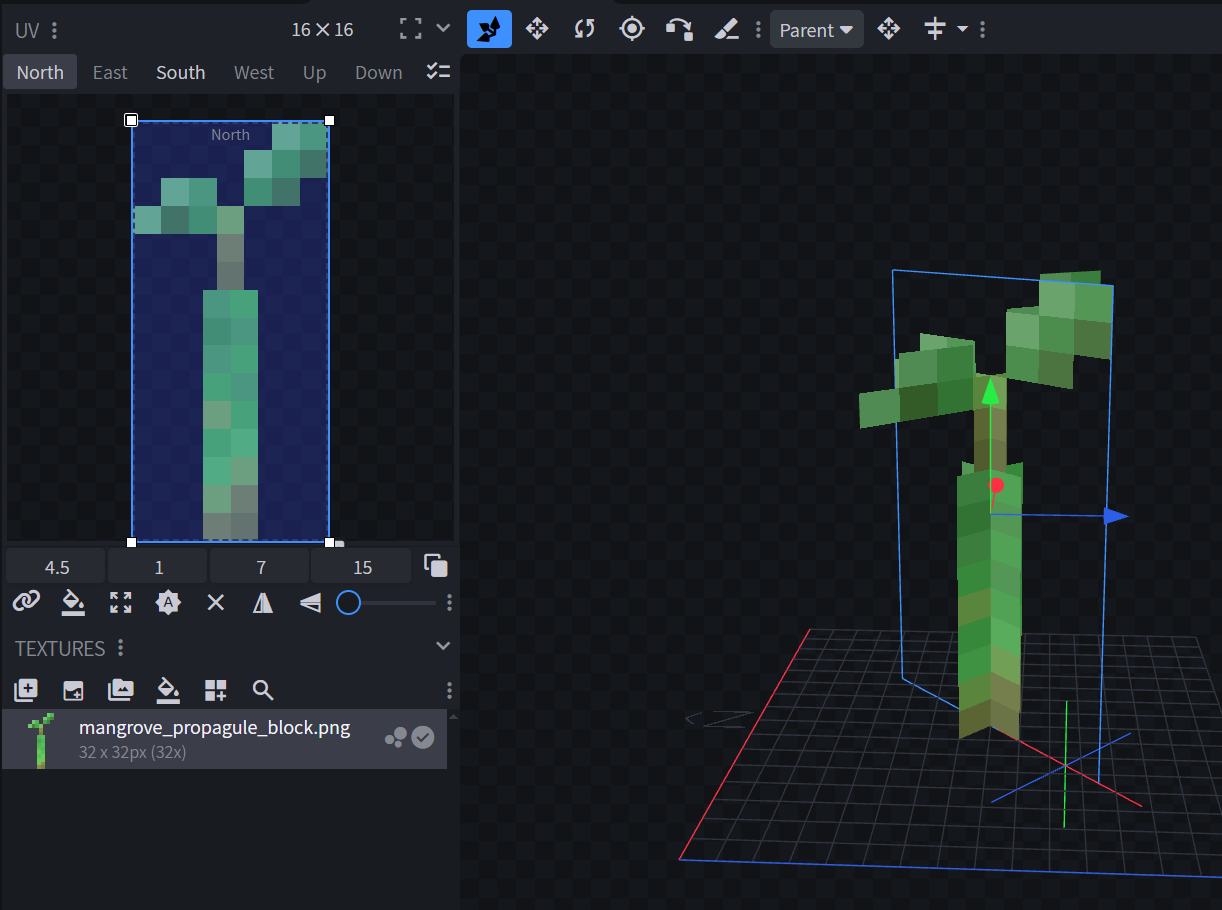
Task: Click the green Y-axis gizmo arrow
Action: (x=990, y=391)
